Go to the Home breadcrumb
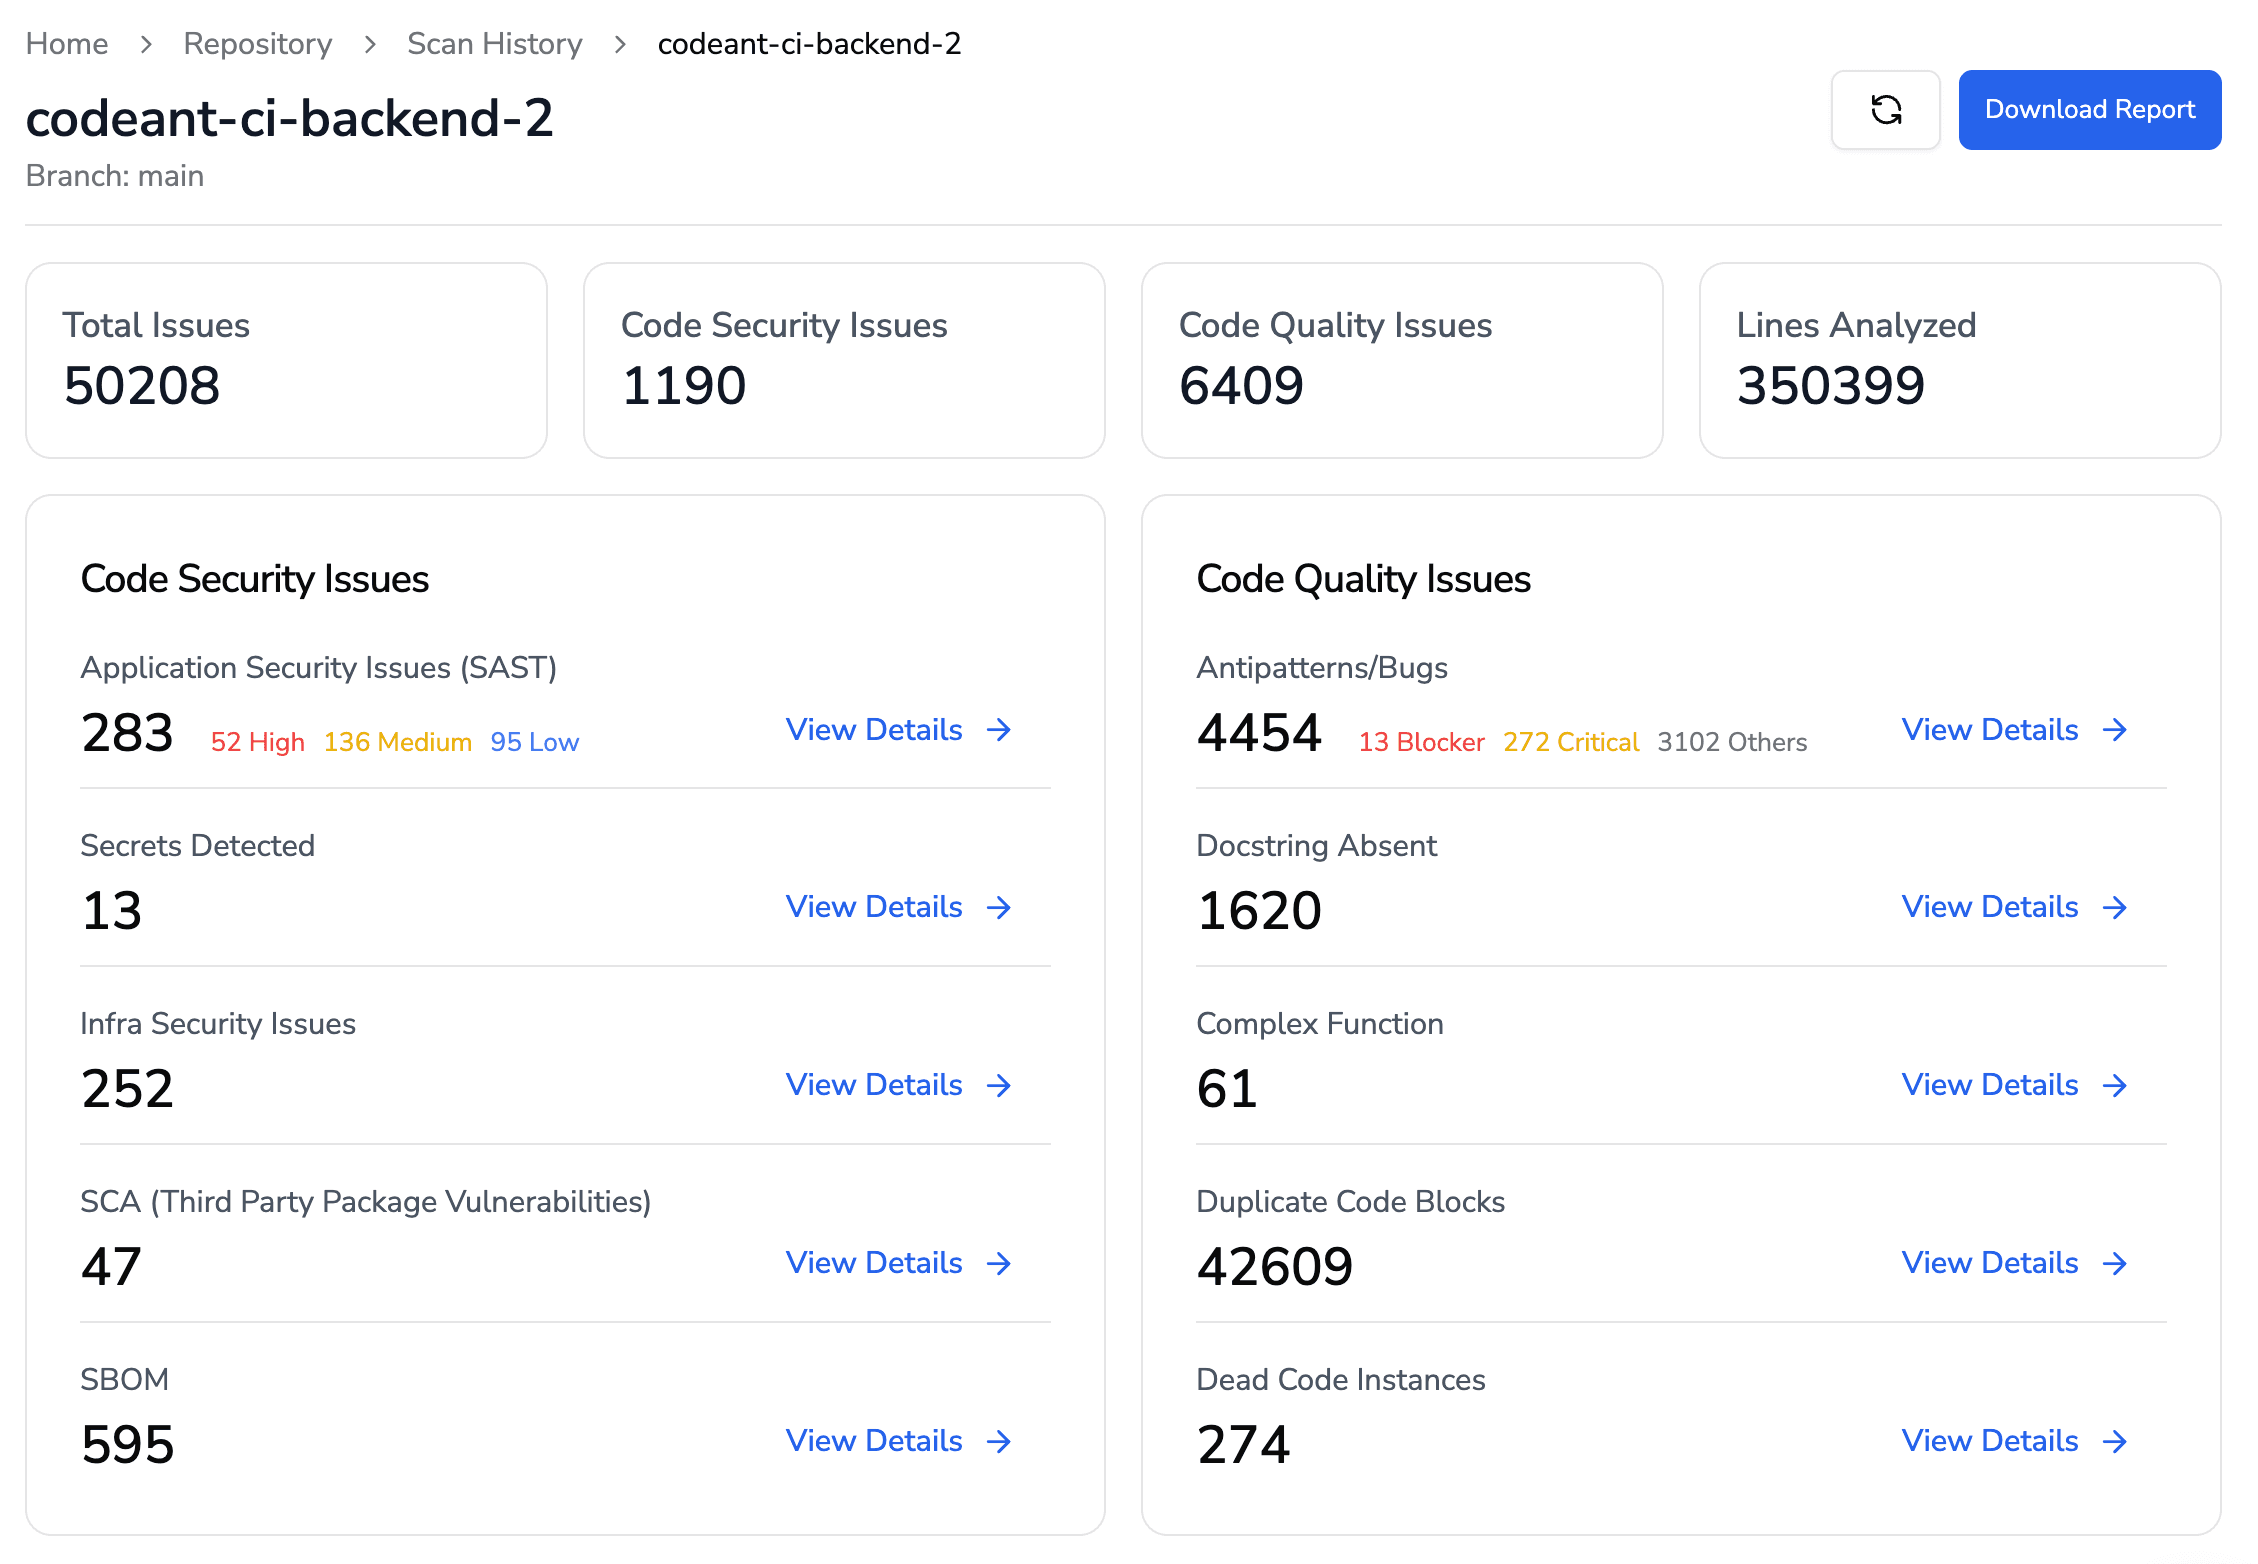 (67, 44)
